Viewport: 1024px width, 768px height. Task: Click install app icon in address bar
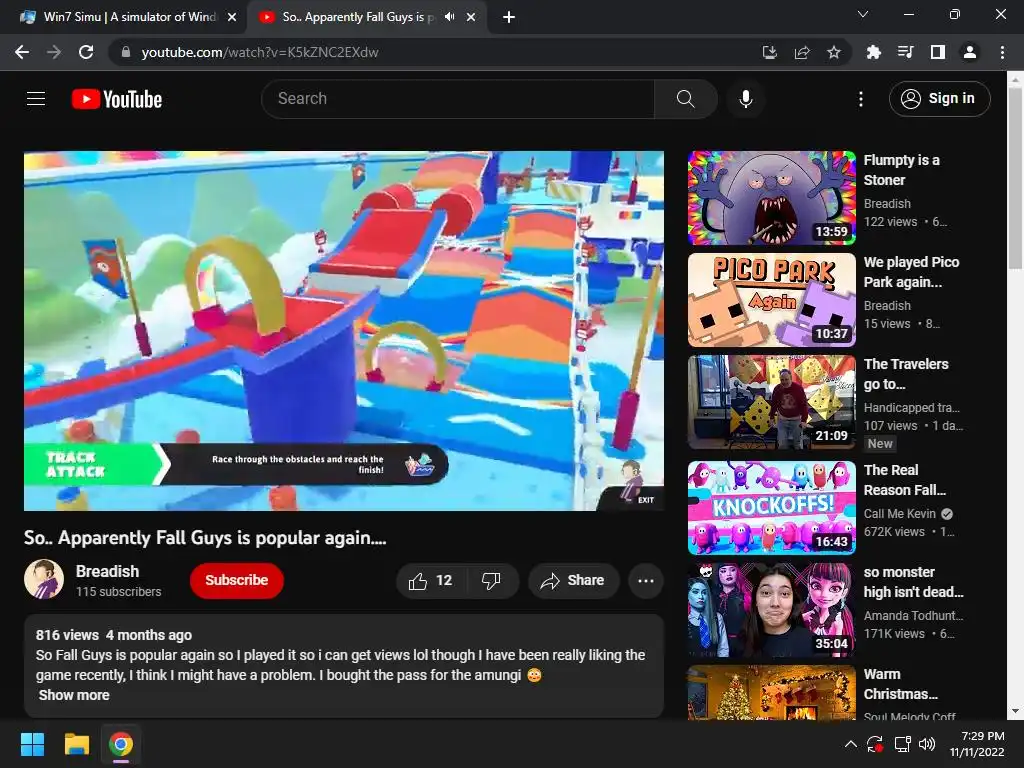point(770,52)
